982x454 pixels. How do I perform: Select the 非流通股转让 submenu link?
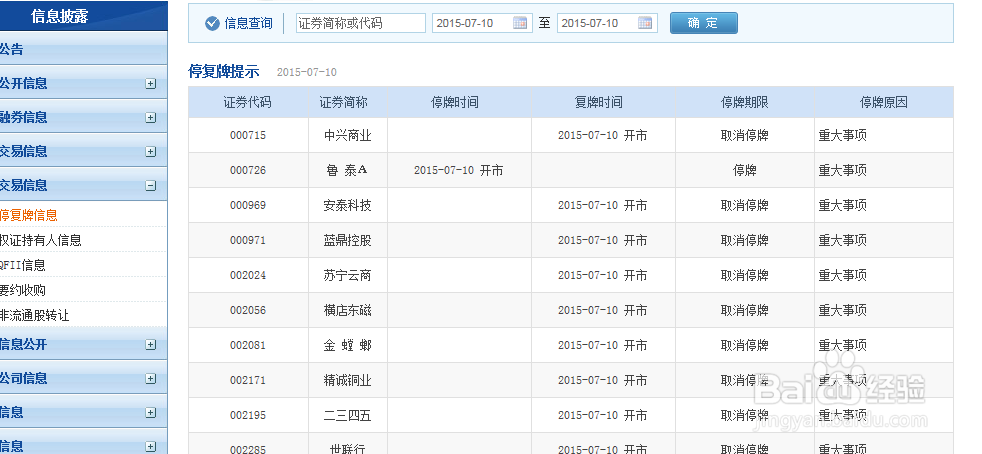point(34,315)
